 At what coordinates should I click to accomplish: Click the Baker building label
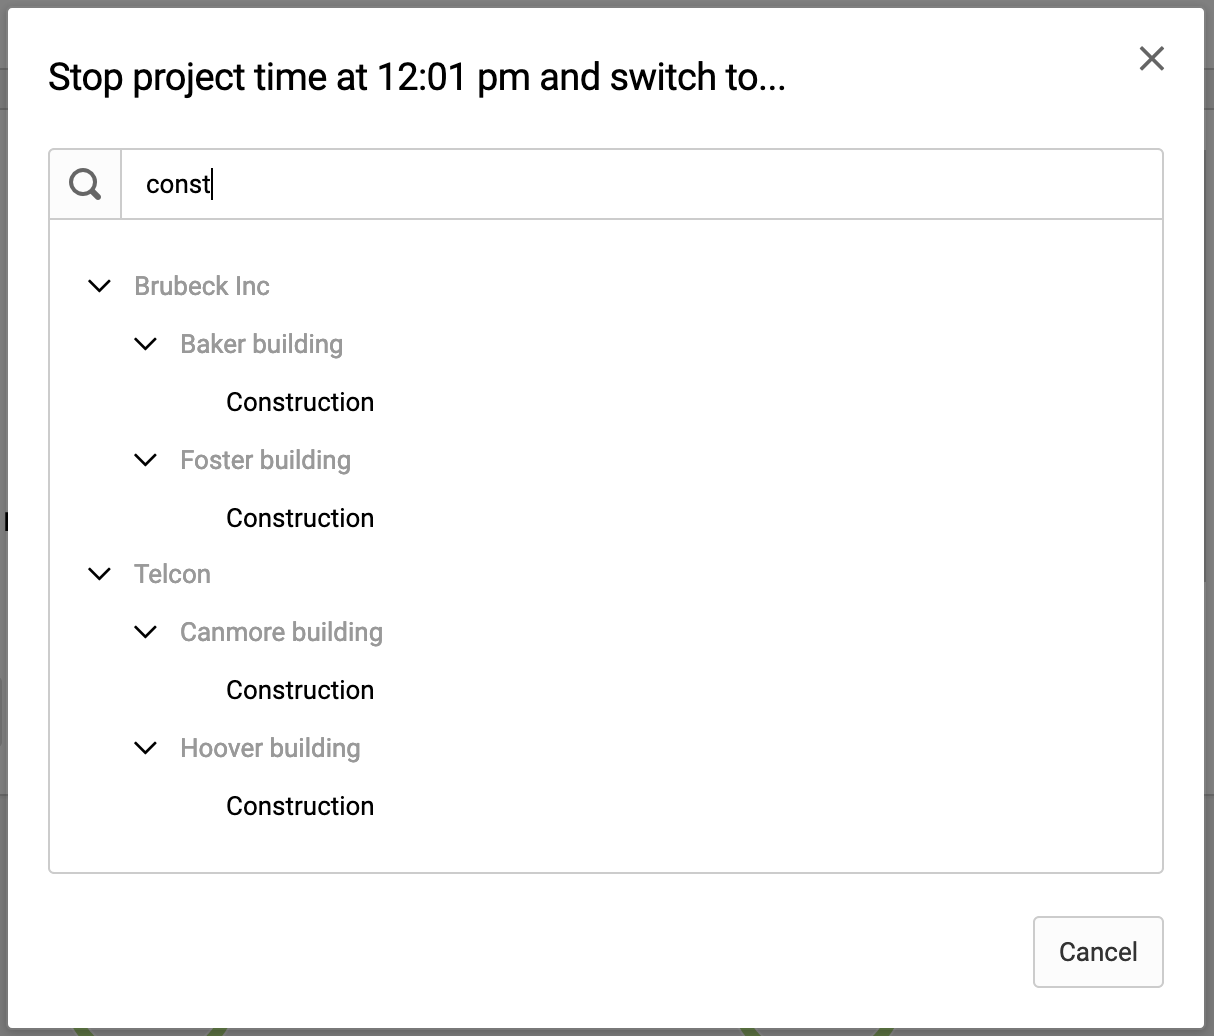pyautogui.click(x=262, y=344)
